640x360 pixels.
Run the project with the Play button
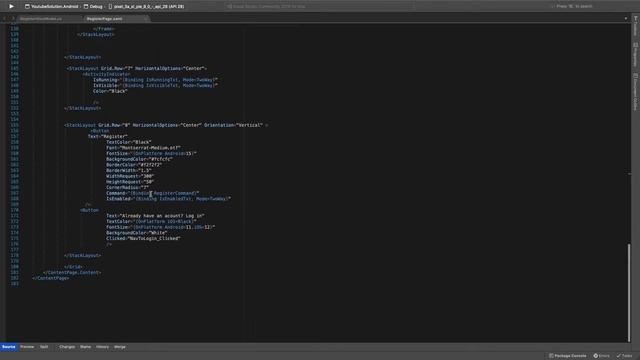click(11, 7)
